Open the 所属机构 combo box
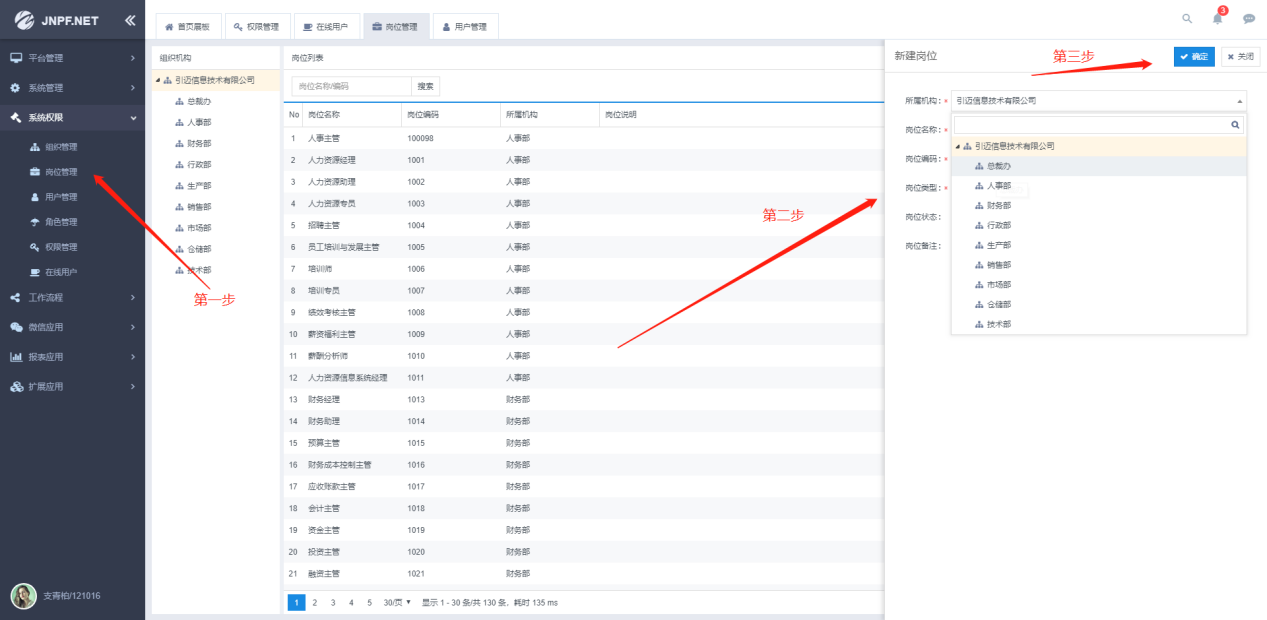This screenshot has height=620, width=1267. pyautogui.click(x=1099, y=101)
